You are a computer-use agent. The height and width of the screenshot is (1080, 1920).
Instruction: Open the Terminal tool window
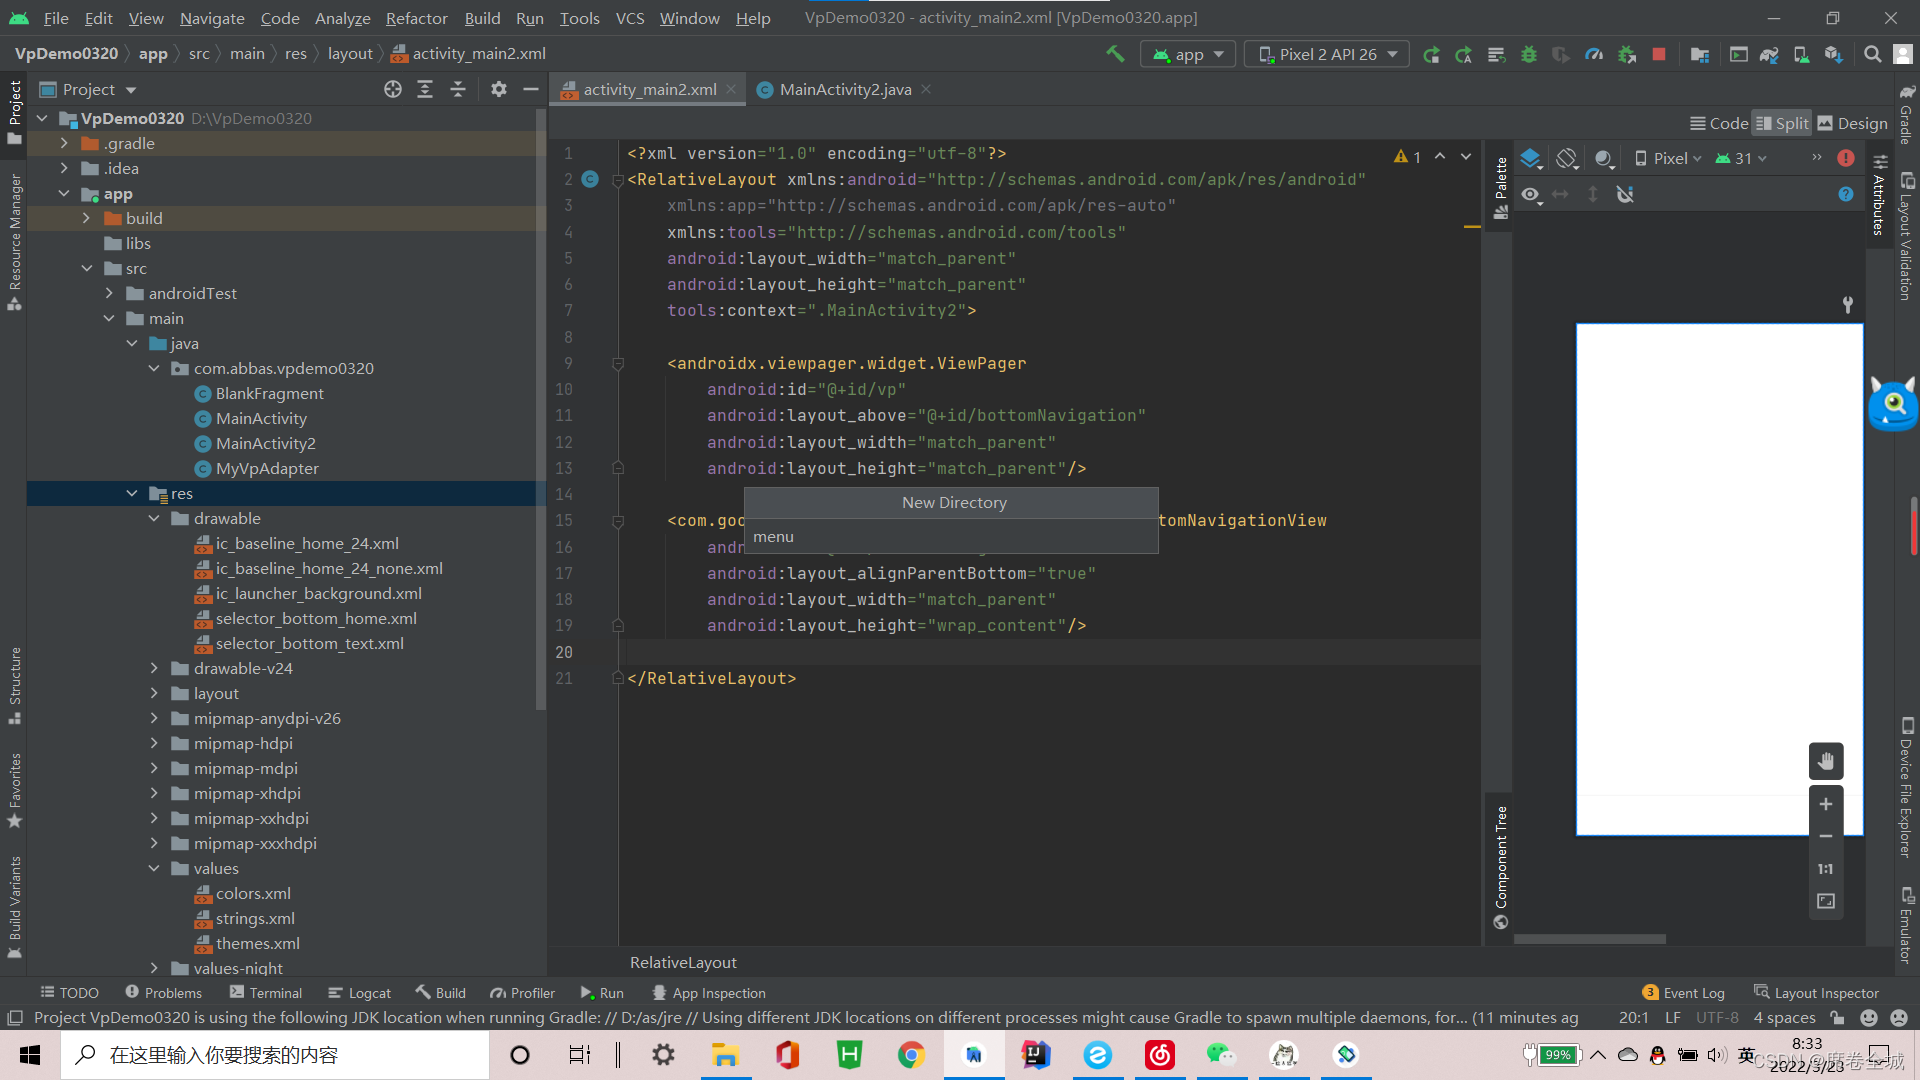[x=265, y=993]
